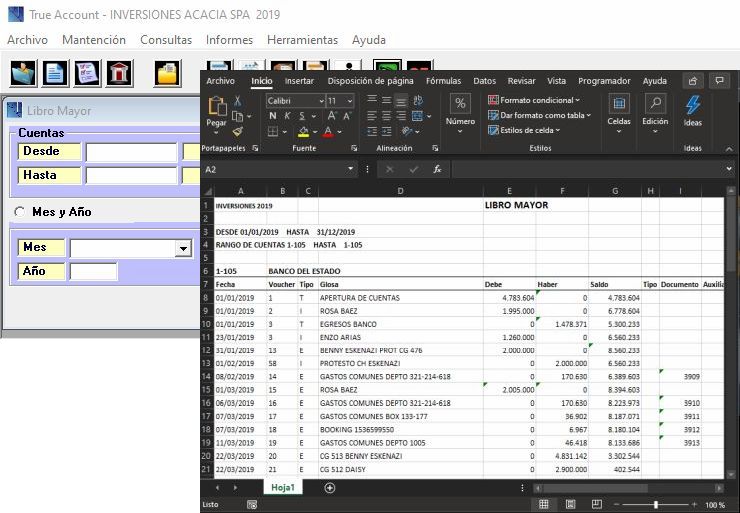Open the Fórmulas tab in Excel
This screenshot has height=513, width=740.
click(443, 81)
